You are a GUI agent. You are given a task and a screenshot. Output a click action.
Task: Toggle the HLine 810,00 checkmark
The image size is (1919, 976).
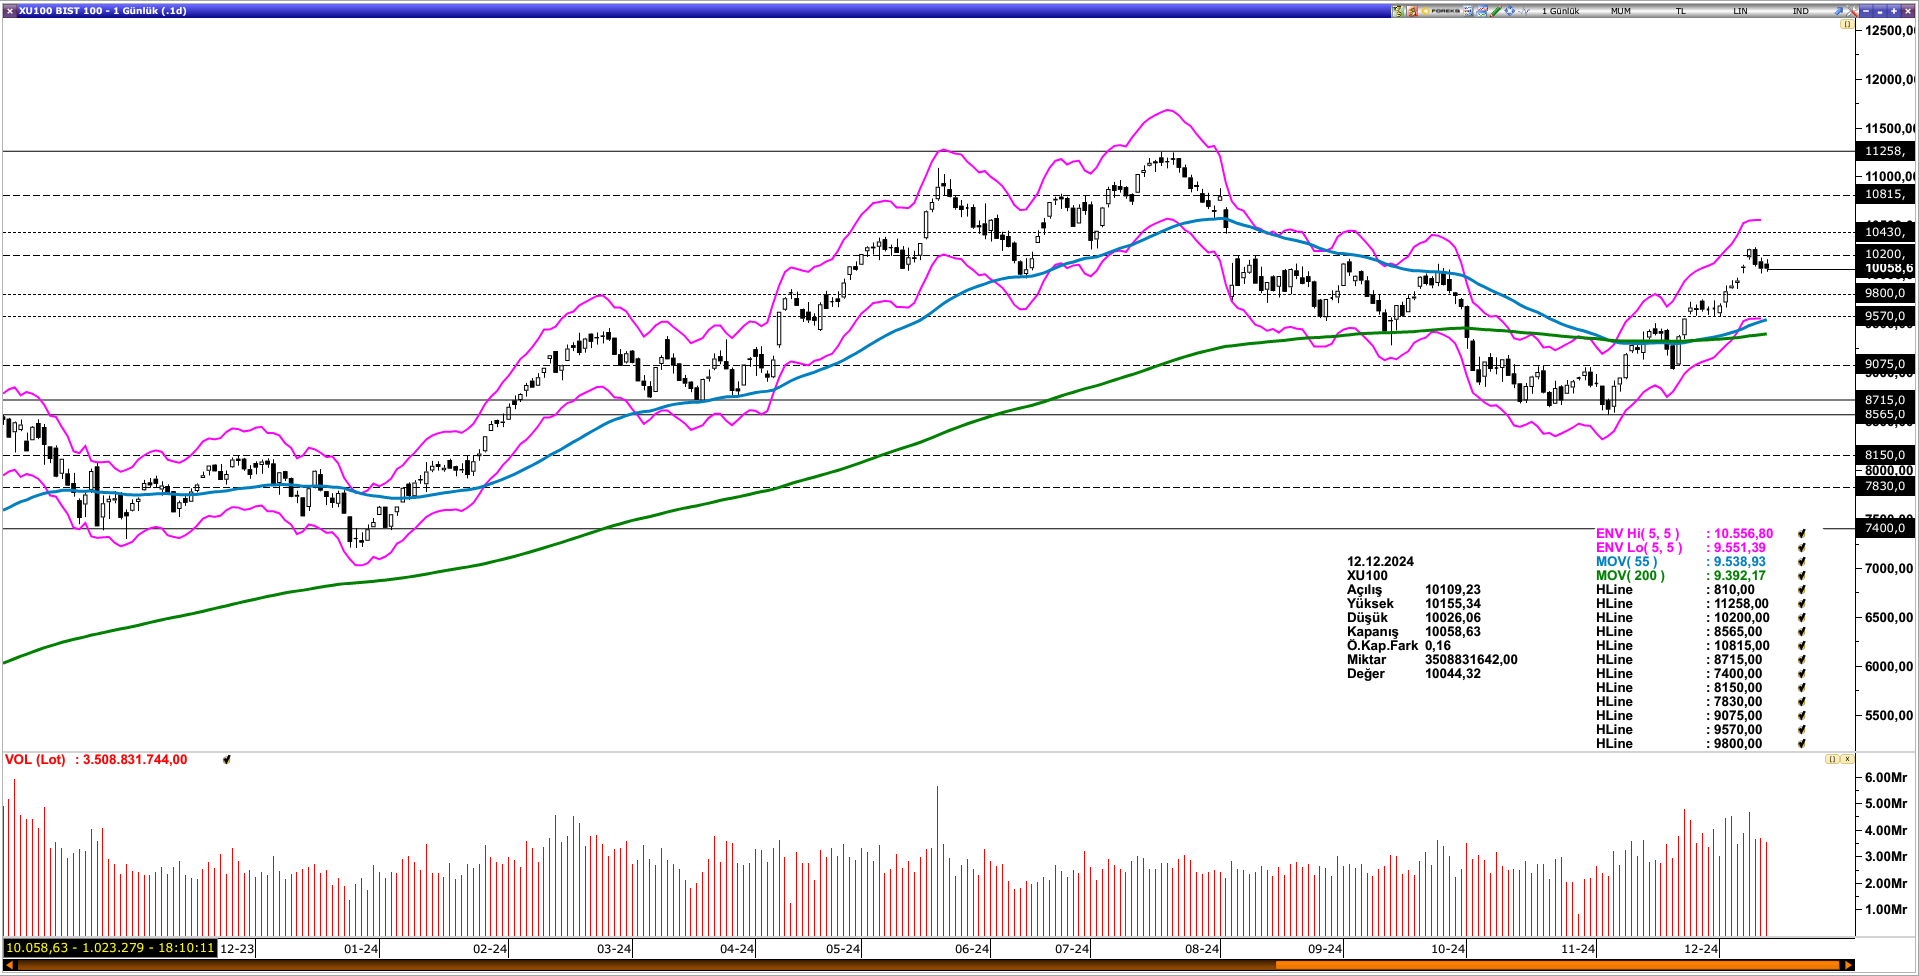(x=1801, y=590)
